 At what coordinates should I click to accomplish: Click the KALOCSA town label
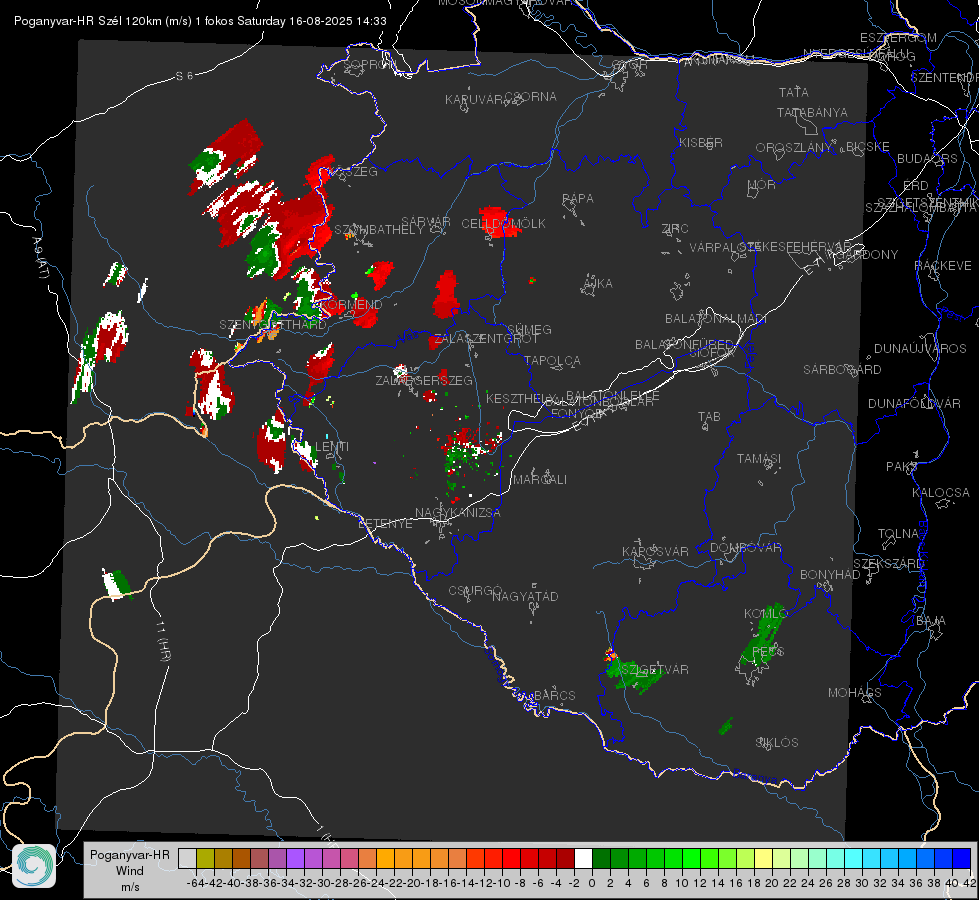[941, 493]
